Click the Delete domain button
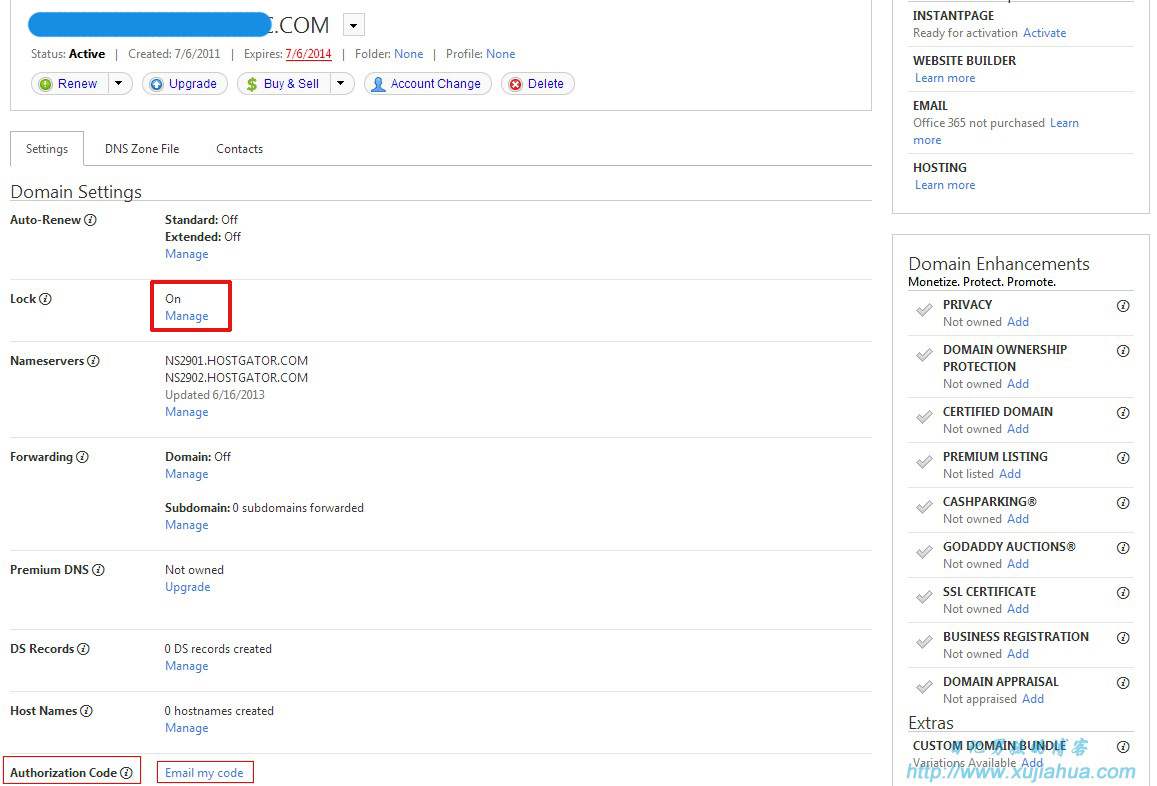This screenshot has width=1157, height=786. [537, 84]
